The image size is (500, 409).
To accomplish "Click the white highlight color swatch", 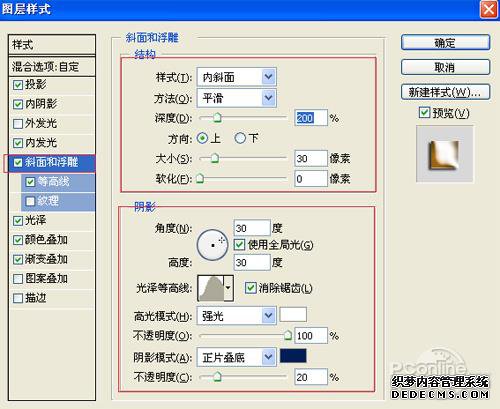I will [293, 314].
